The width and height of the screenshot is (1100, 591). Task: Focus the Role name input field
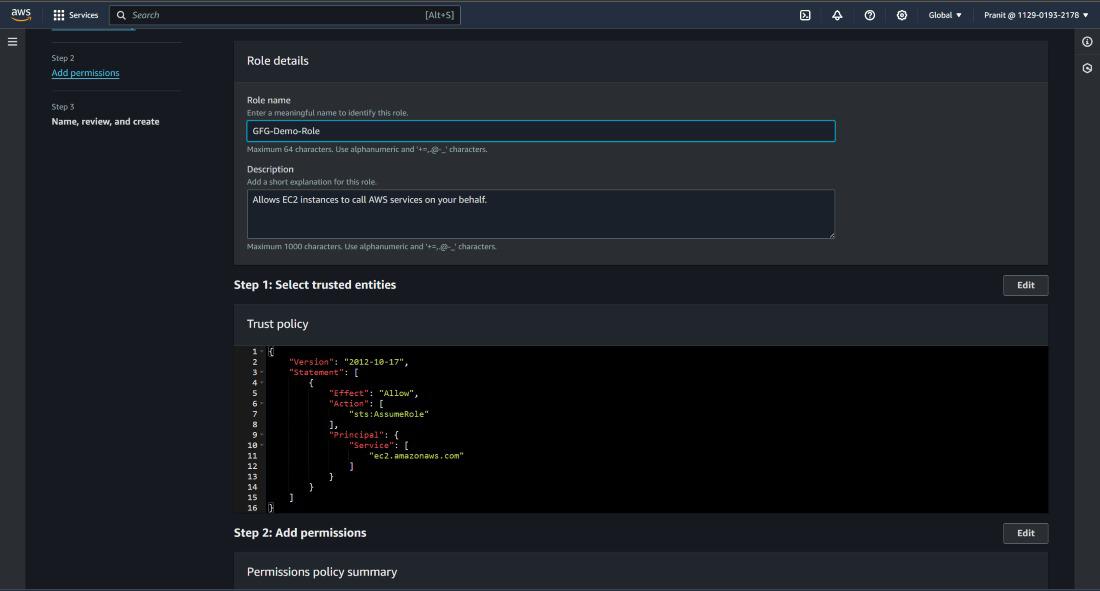[x=541, y=131]
